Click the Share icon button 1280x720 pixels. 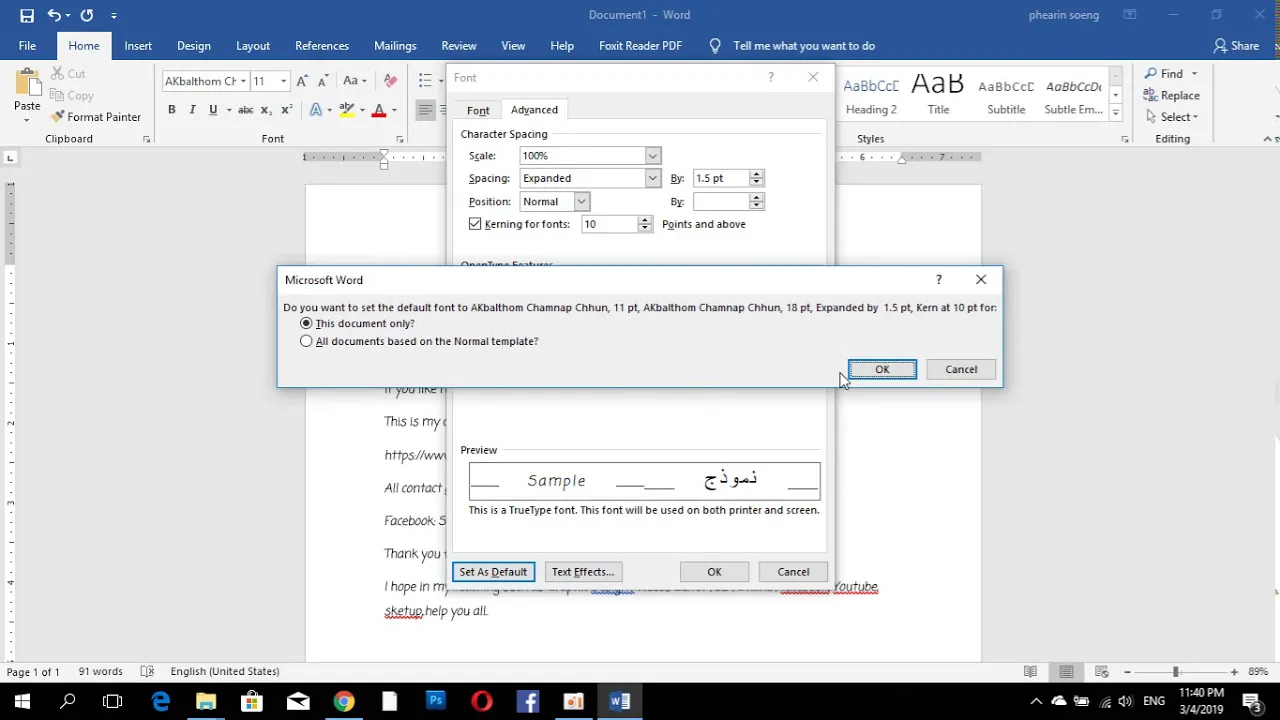tap(1236, 46)
